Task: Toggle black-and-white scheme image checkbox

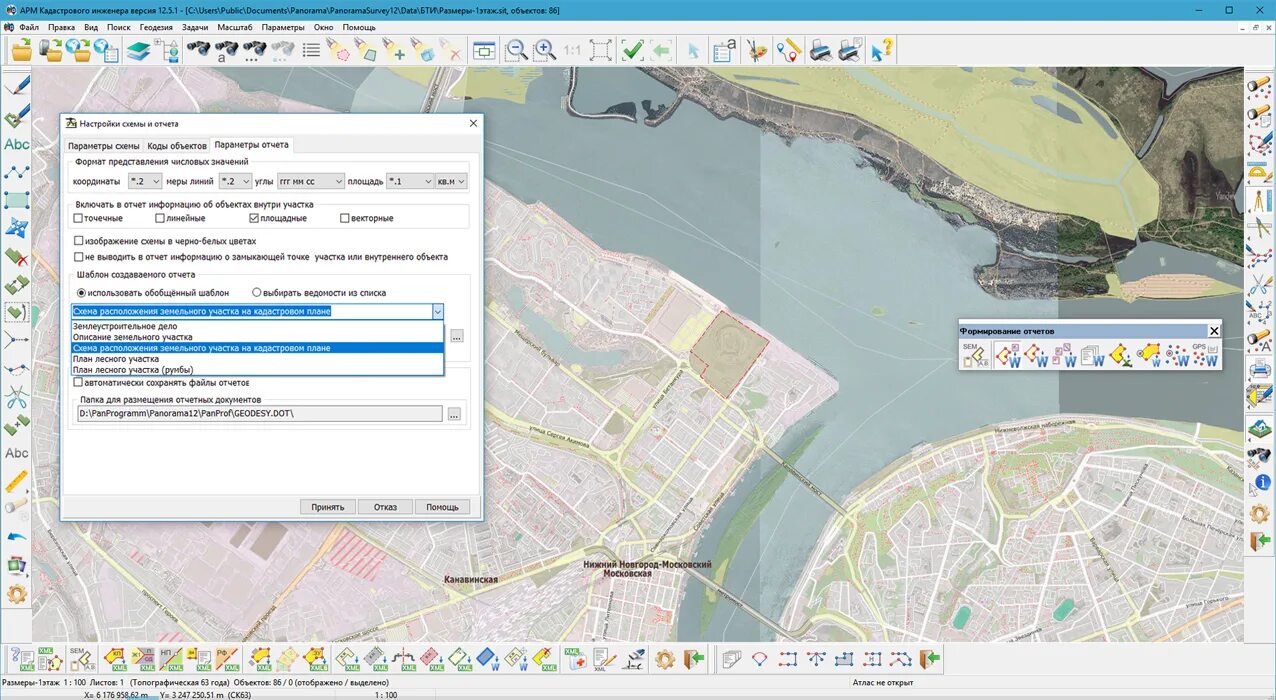Action: point(78,241)
